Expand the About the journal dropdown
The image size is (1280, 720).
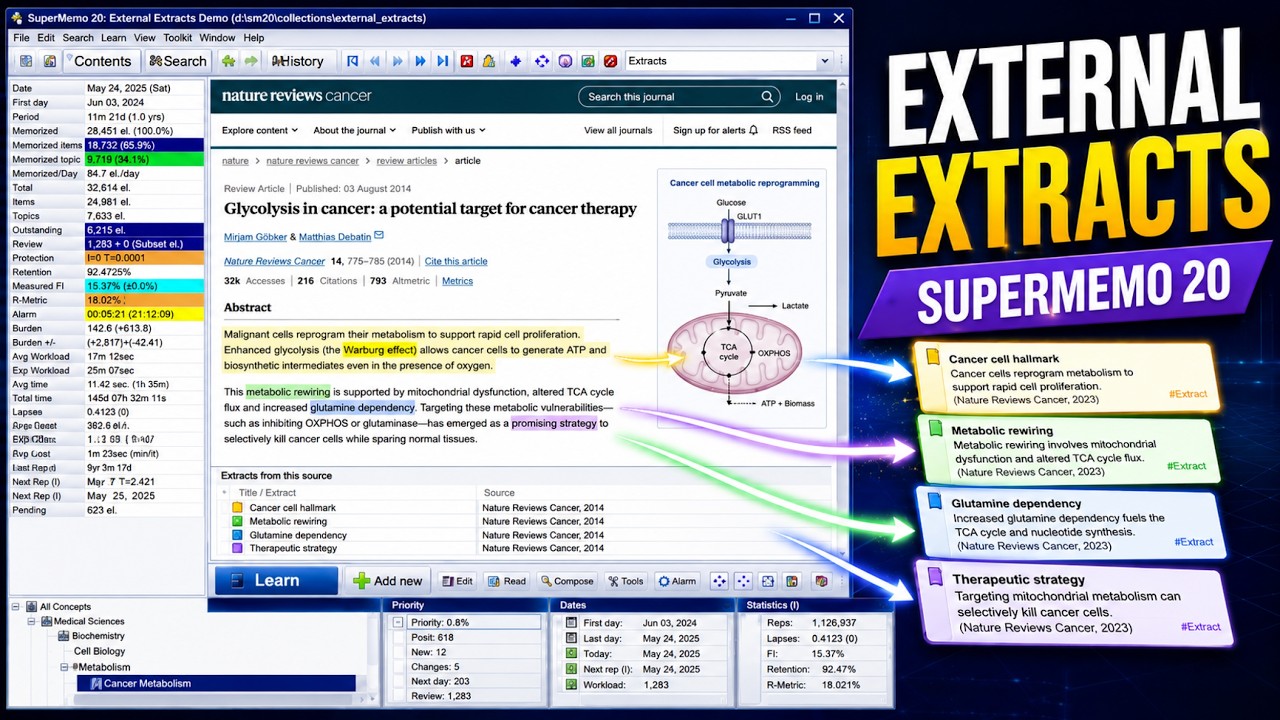click(354, 130)
